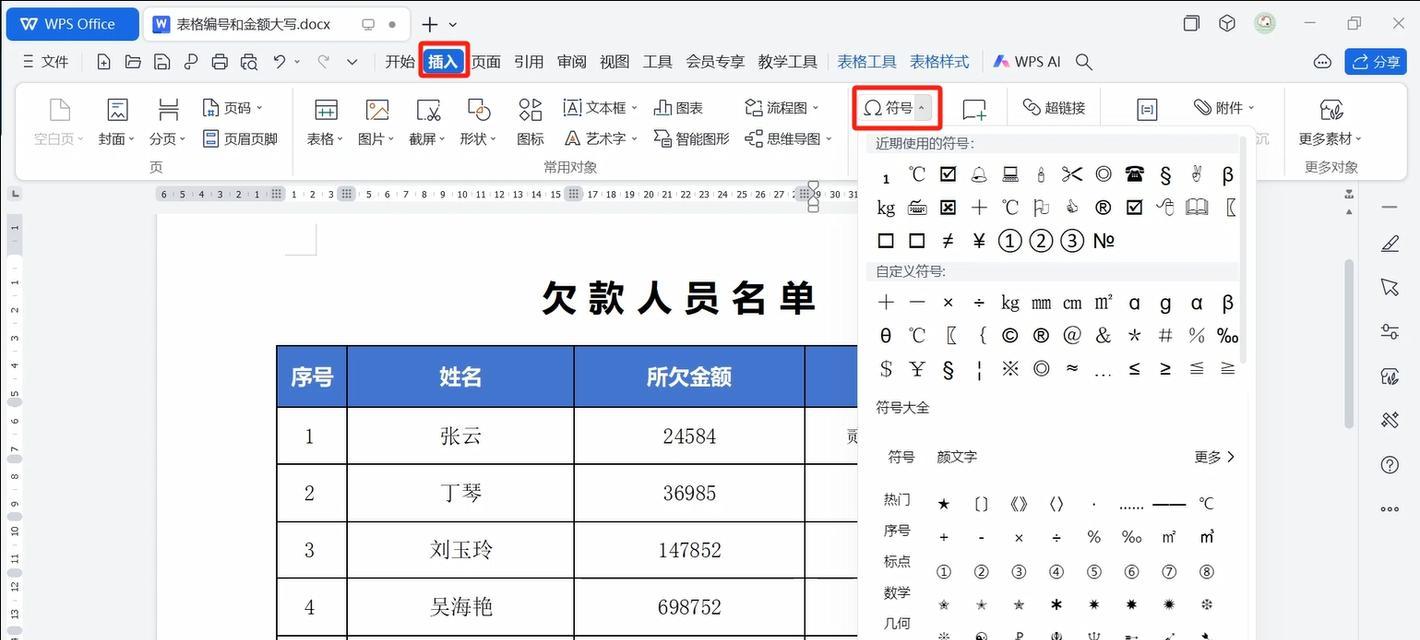Open the WPS AI button
The image size is (1420, 640).
click(1026, 62)
